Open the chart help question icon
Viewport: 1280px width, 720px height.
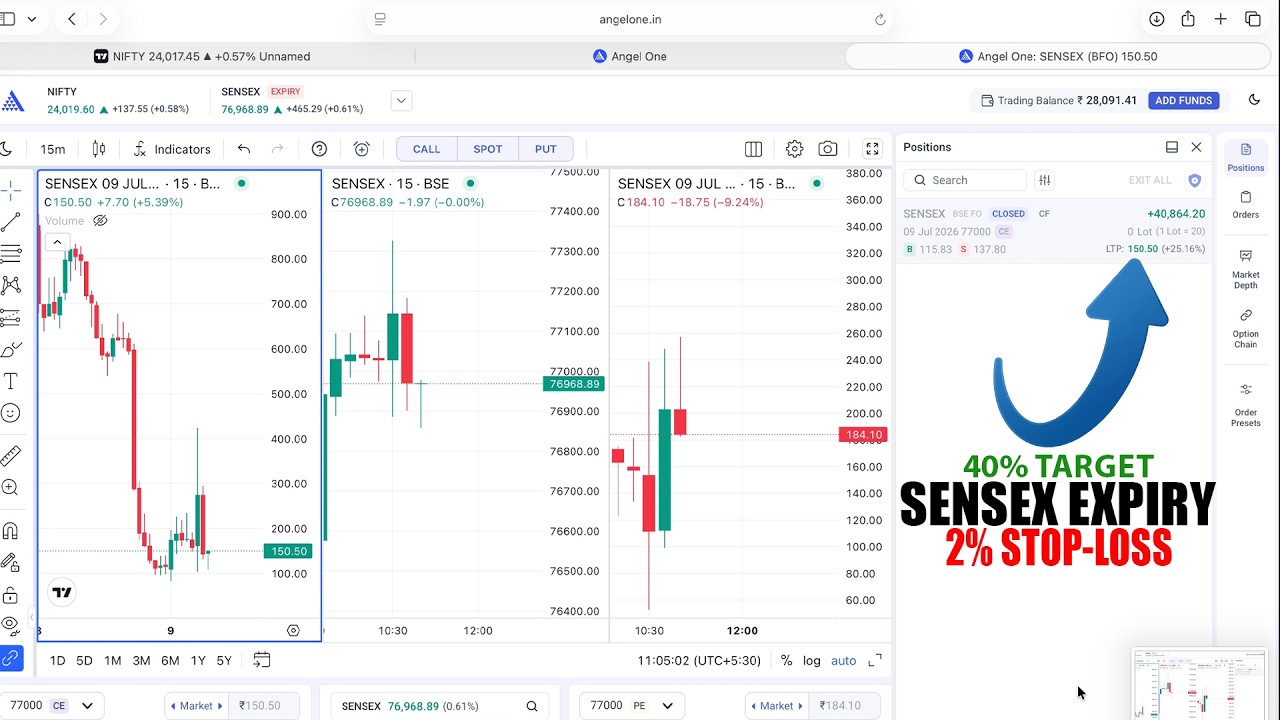[x=319, y=149]
